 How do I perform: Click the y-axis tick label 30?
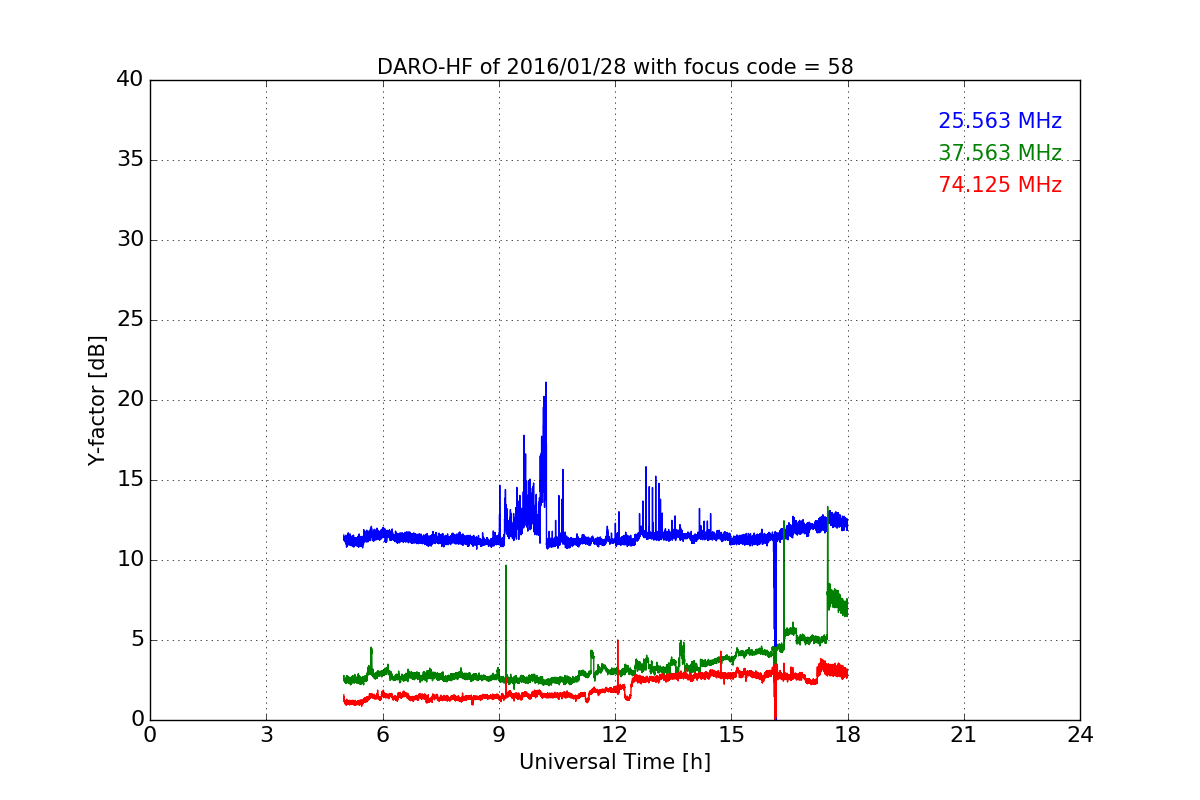click(130, 240)
